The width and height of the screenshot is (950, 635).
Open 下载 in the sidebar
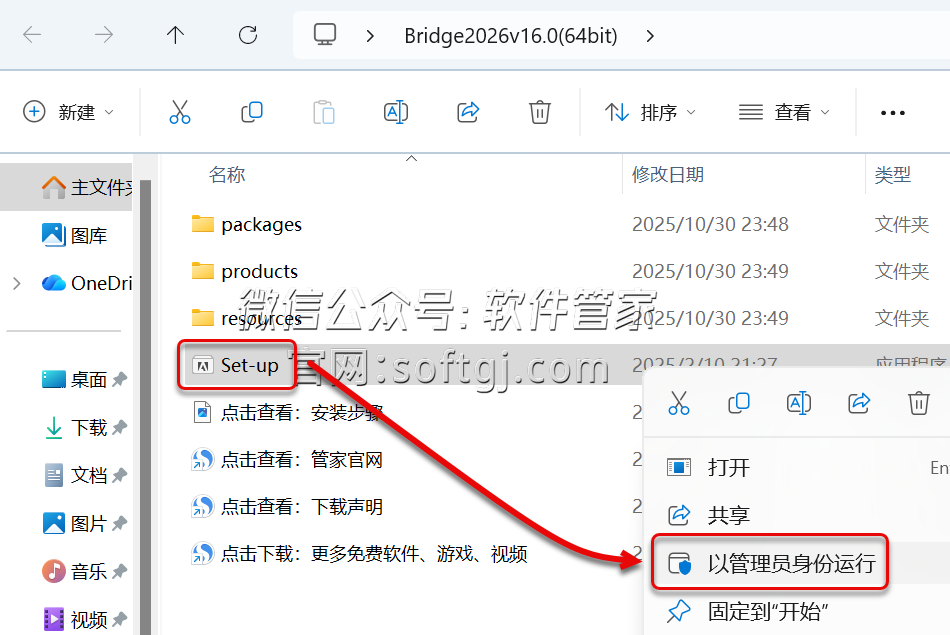[73, 428]
